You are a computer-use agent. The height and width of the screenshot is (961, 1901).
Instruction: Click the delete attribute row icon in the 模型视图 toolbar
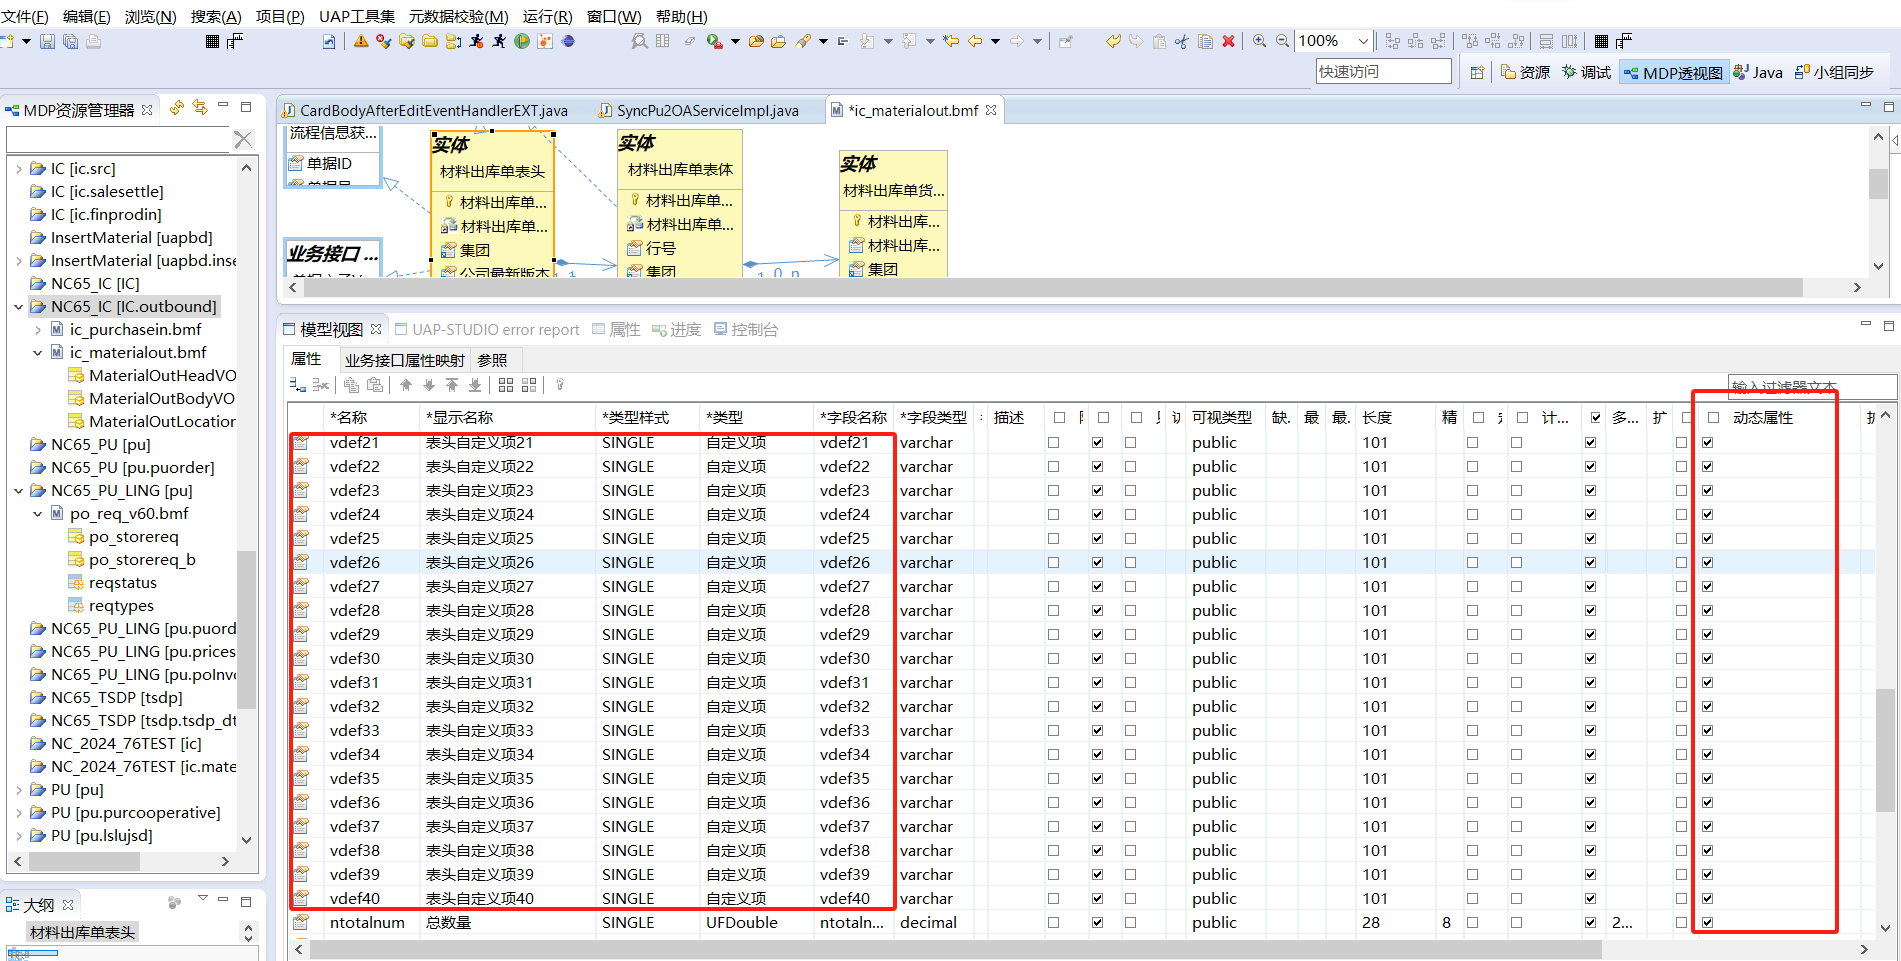(321, 385)
